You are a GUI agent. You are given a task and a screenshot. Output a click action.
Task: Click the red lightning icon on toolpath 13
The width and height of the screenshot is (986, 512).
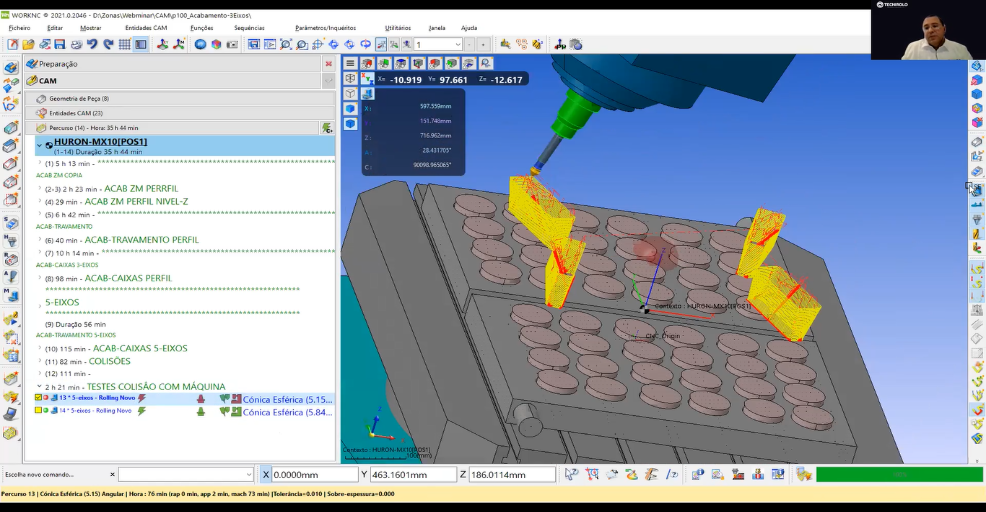pyautogui.click(x=142, y=398)
